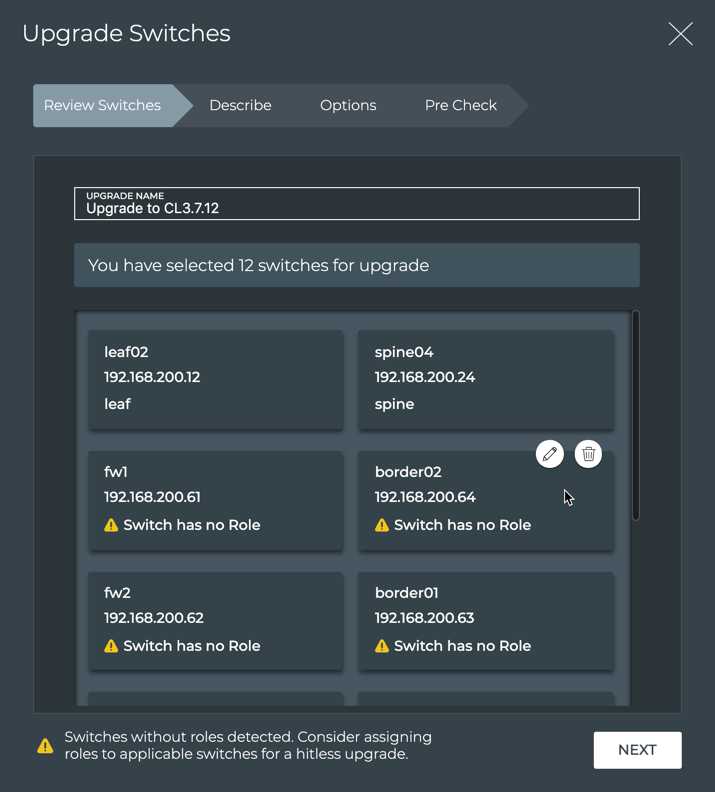Close the Upgrade Switches dialog
The image size is (715, 792).
pos(680,34)
